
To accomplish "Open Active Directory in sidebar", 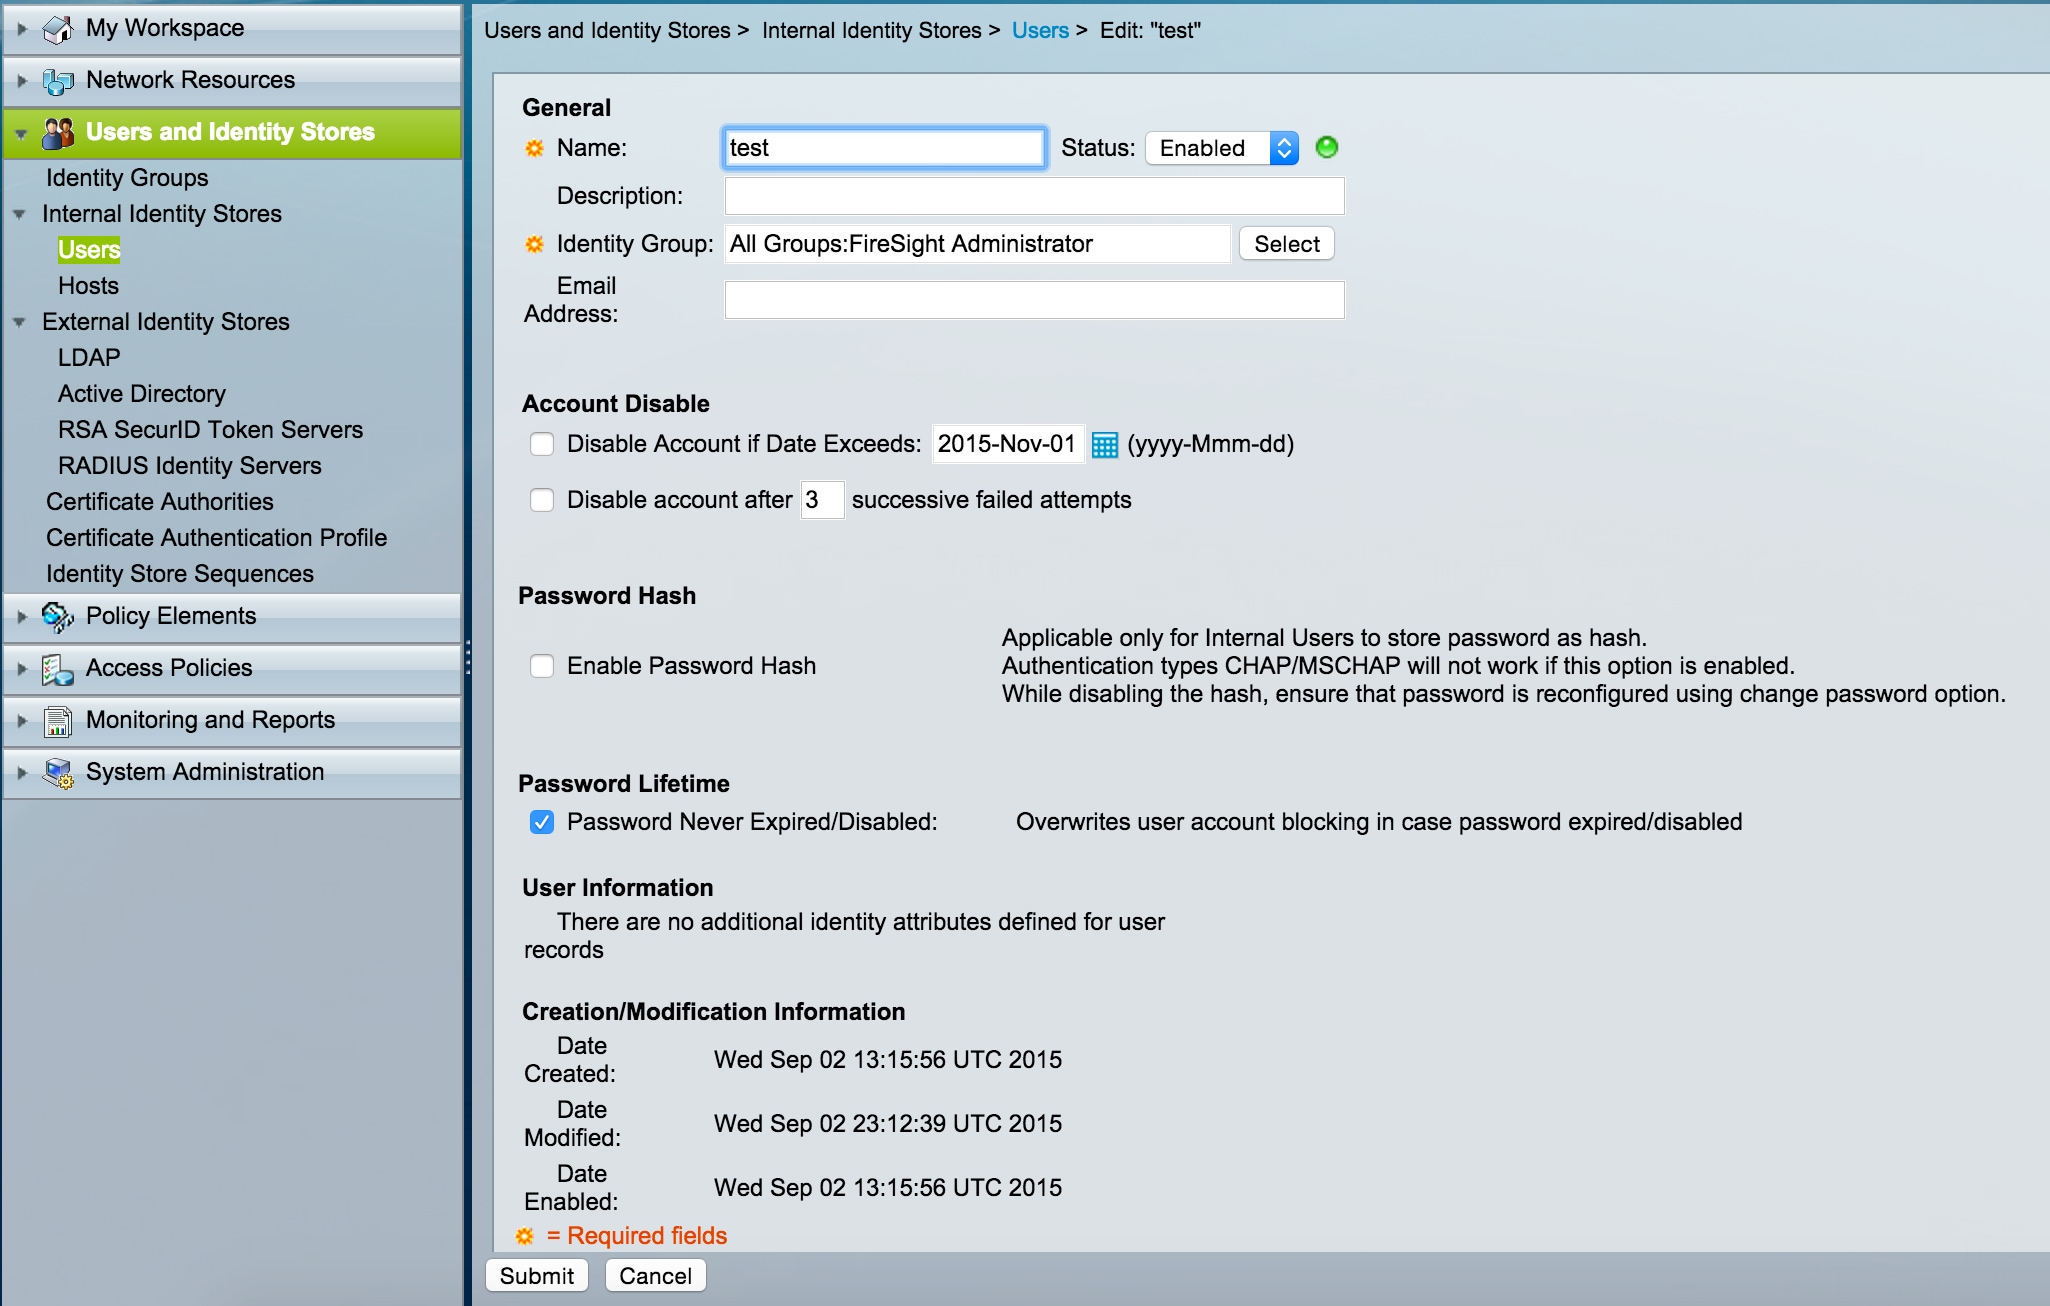I will coord(142,394).
